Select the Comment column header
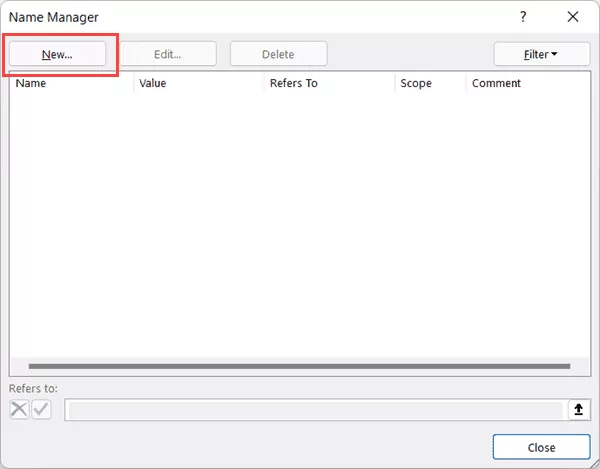Image resolution: width=600 pixels, height=469 pixels. click(x=526, y=83)
